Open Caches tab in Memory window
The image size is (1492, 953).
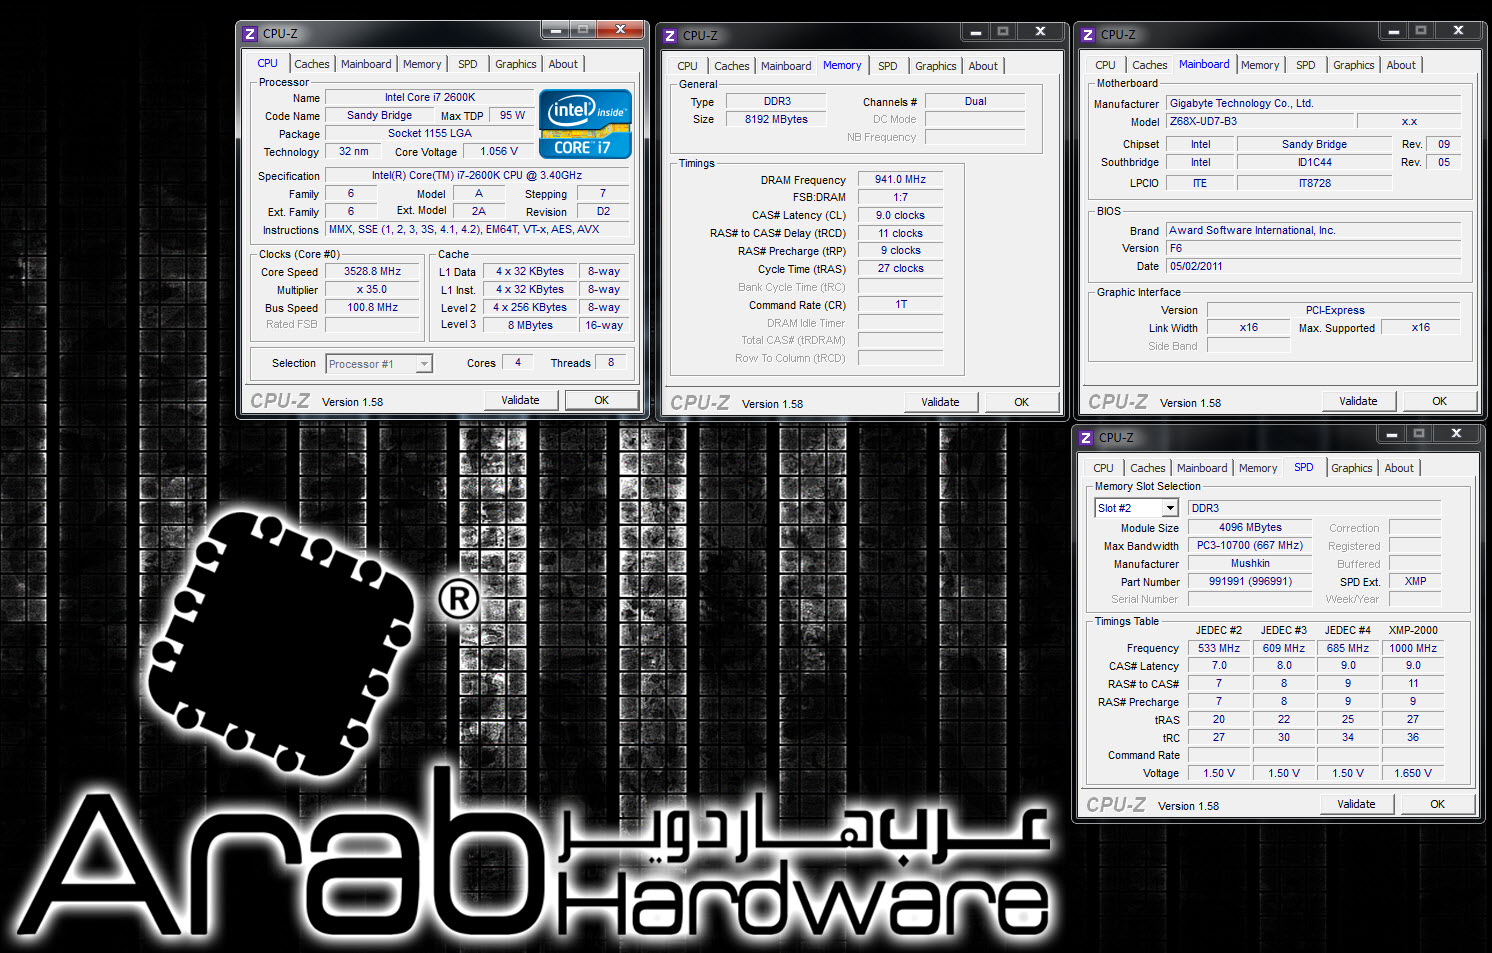pyautogui.click(x=732, y=66)
